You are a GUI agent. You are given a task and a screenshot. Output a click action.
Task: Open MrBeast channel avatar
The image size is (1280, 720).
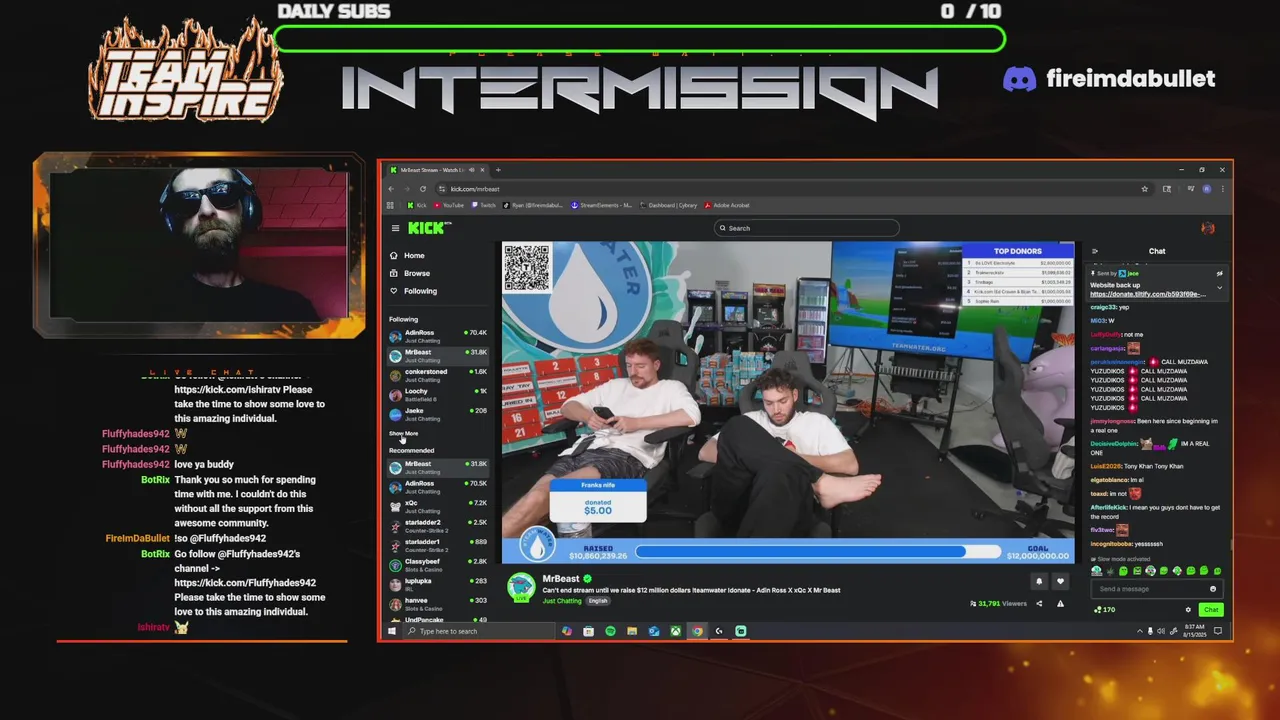pos(520,588)
